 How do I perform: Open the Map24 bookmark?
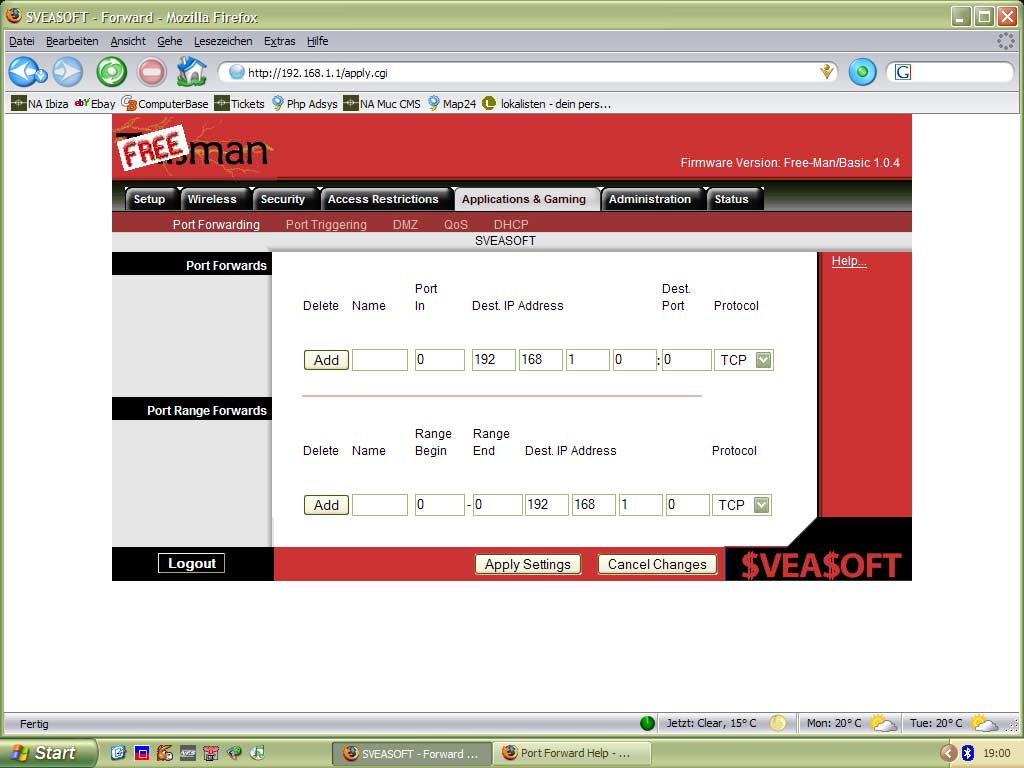click(x=452, y=103)
